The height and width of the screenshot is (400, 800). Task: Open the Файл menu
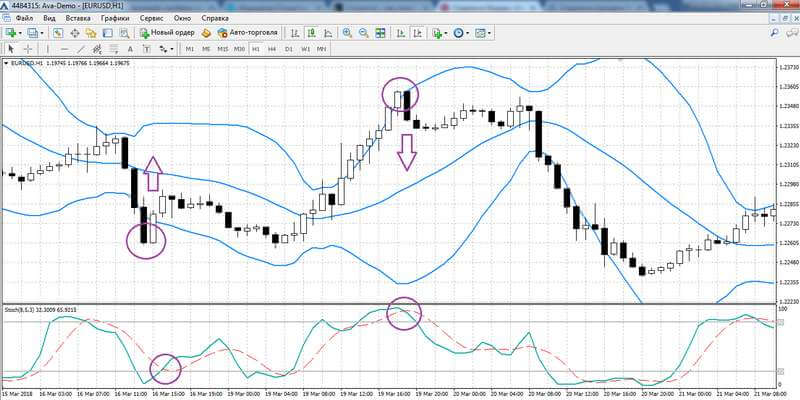pyautogui.click(x=24, y=18)
